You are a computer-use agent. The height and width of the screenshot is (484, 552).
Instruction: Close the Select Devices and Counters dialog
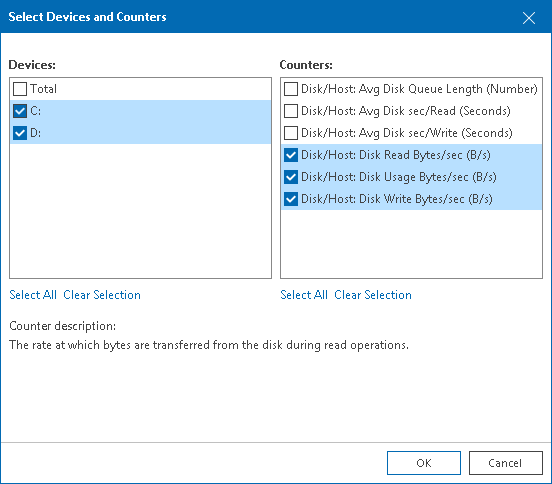(x=529, y=18)
